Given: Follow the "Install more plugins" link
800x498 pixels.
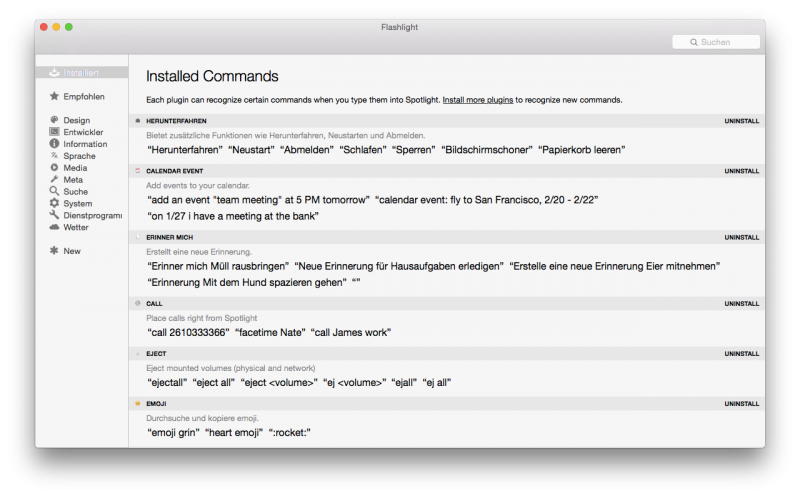Looking at the screenshot, I should tap(478, 100).
